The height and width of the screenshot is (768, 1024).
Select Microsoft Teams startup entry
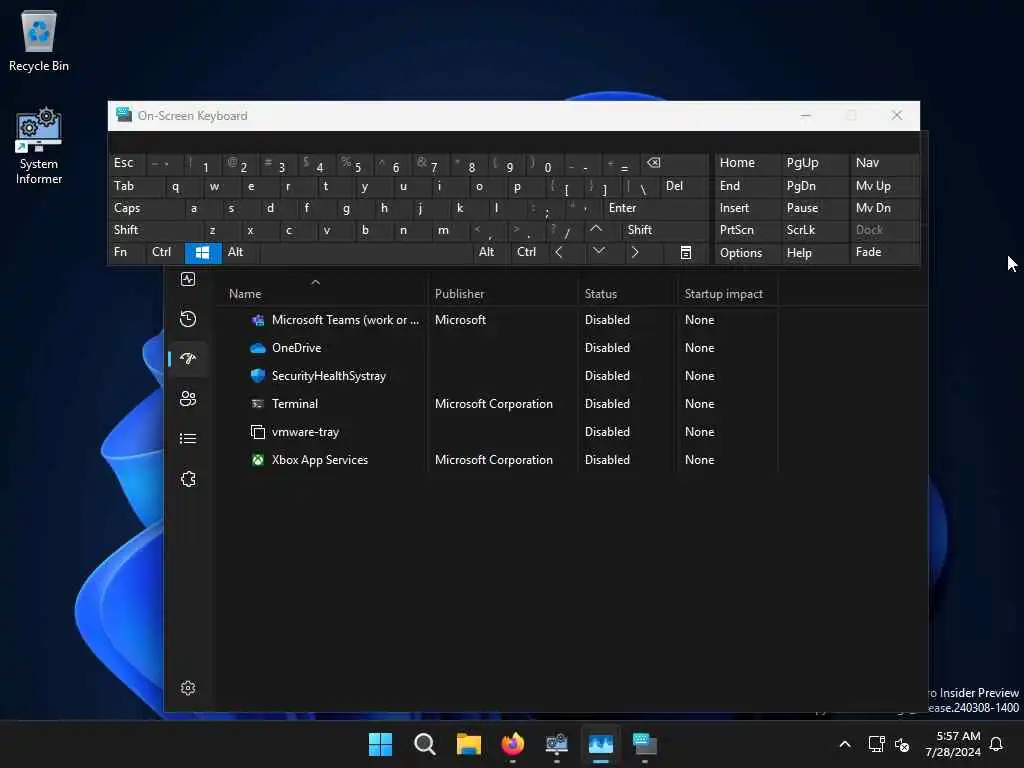click(498, 320)
